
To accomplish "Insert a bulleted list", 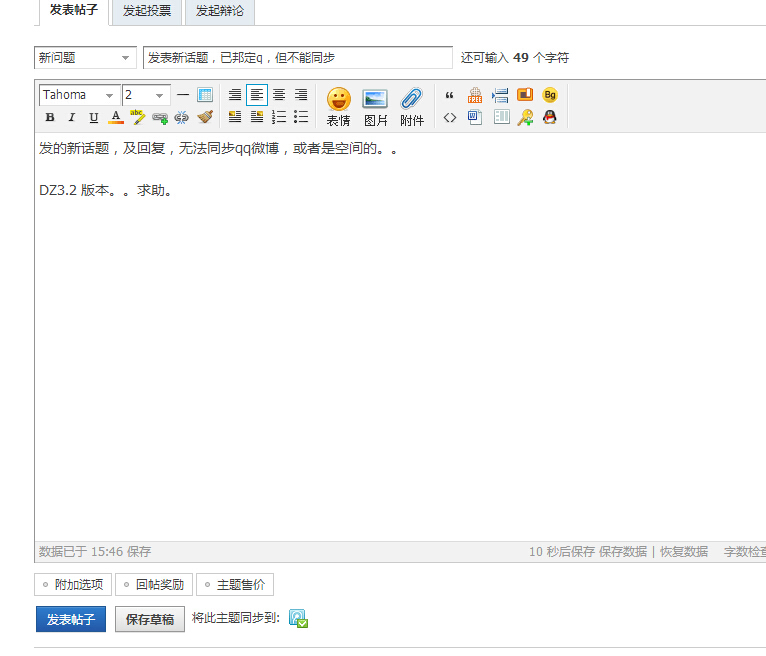I will [x=301, y=117].
